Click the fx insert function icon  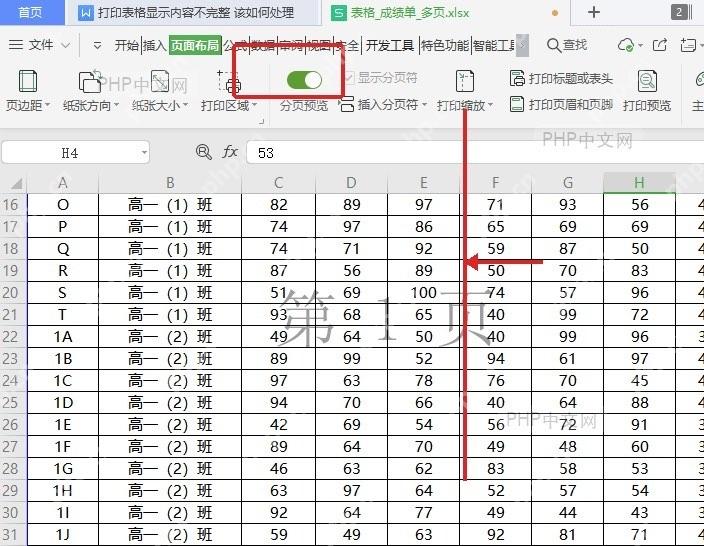tap(230, 152)
